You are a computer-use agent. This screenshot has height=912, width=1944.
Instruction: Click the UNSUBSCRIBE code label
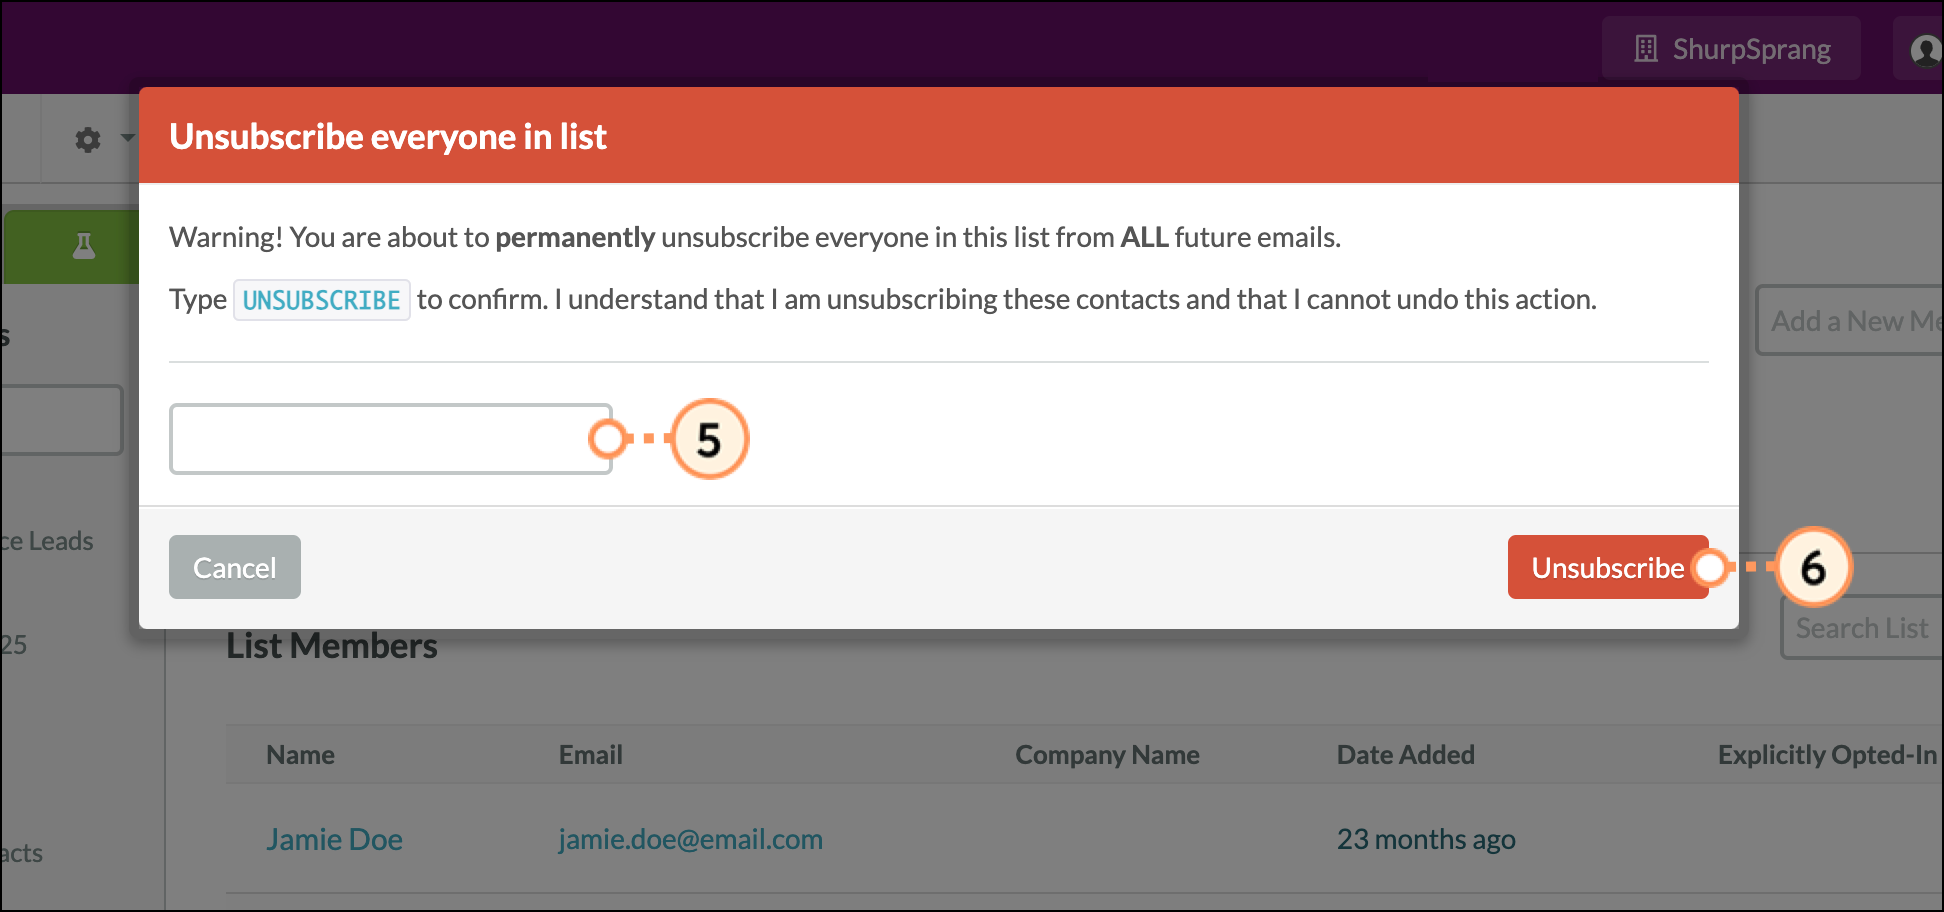(322, 300)
